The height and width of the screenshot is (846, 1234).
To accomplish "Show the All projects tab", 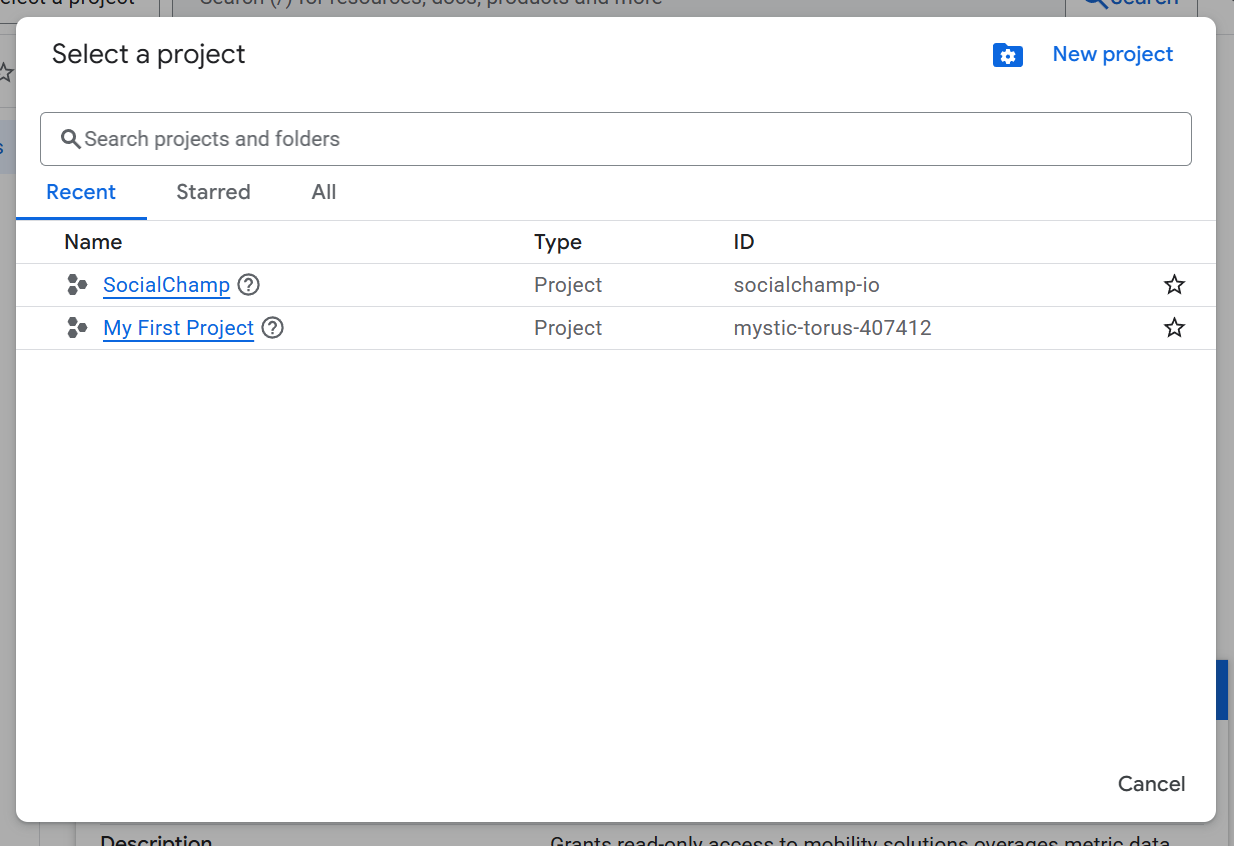I will (323, 192).
